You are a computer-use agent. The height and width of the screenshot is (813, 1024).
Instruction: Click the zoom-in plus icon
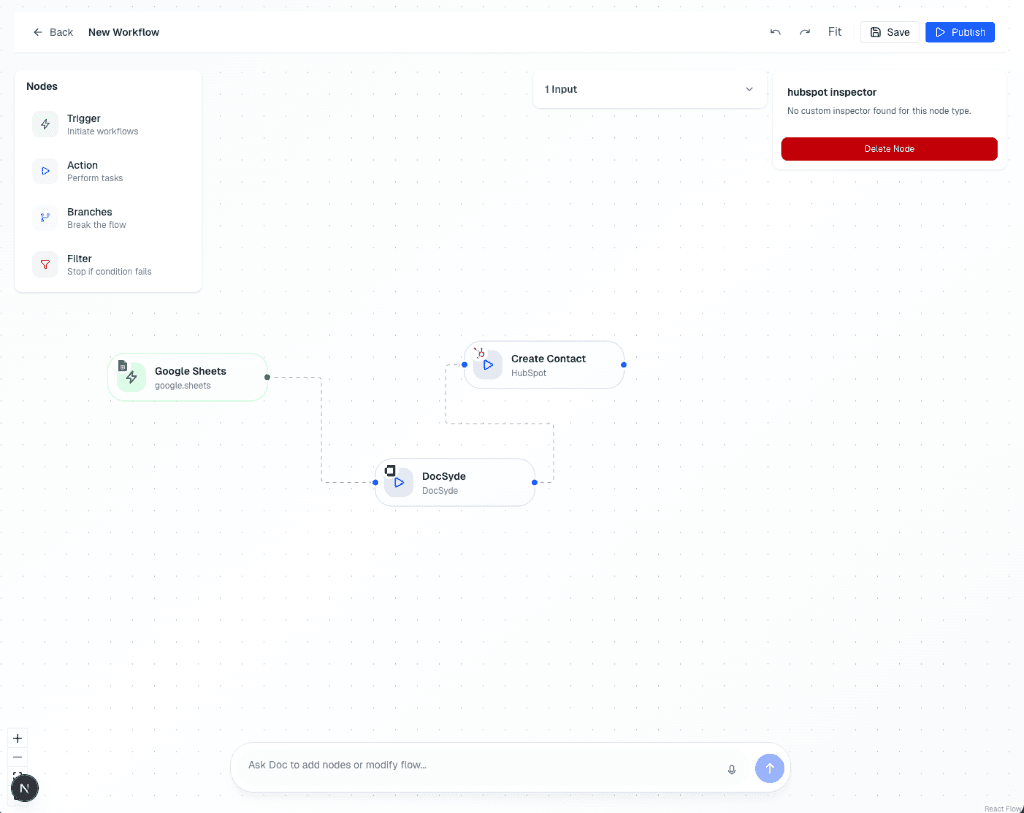[x=17, y=738]
